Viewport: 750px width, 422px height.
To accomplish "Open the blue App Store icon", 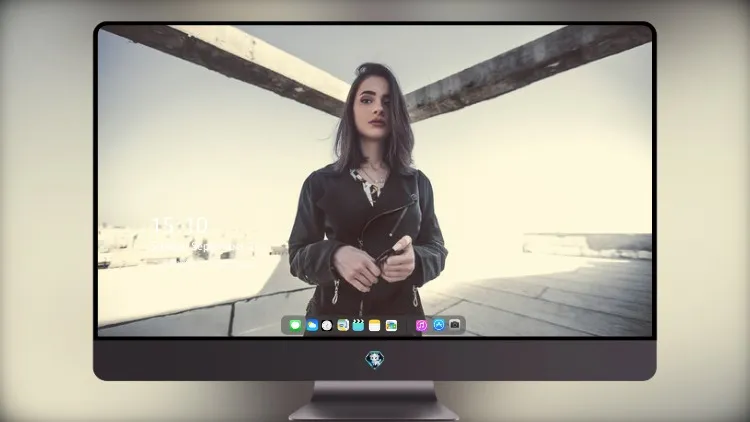I will point(439,325).
